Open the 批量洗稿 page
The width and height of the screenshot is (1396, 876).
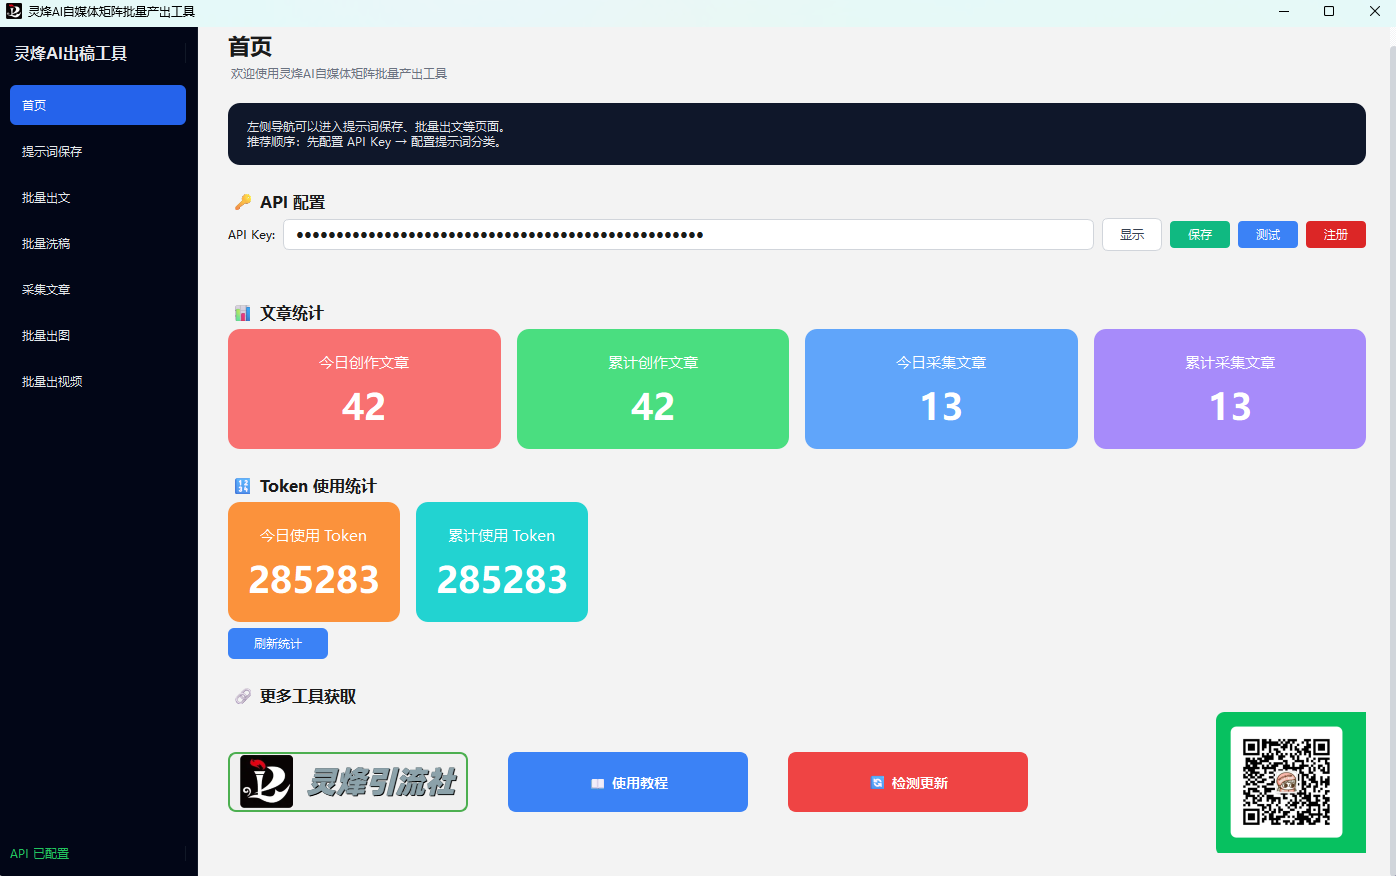(97, 243)
